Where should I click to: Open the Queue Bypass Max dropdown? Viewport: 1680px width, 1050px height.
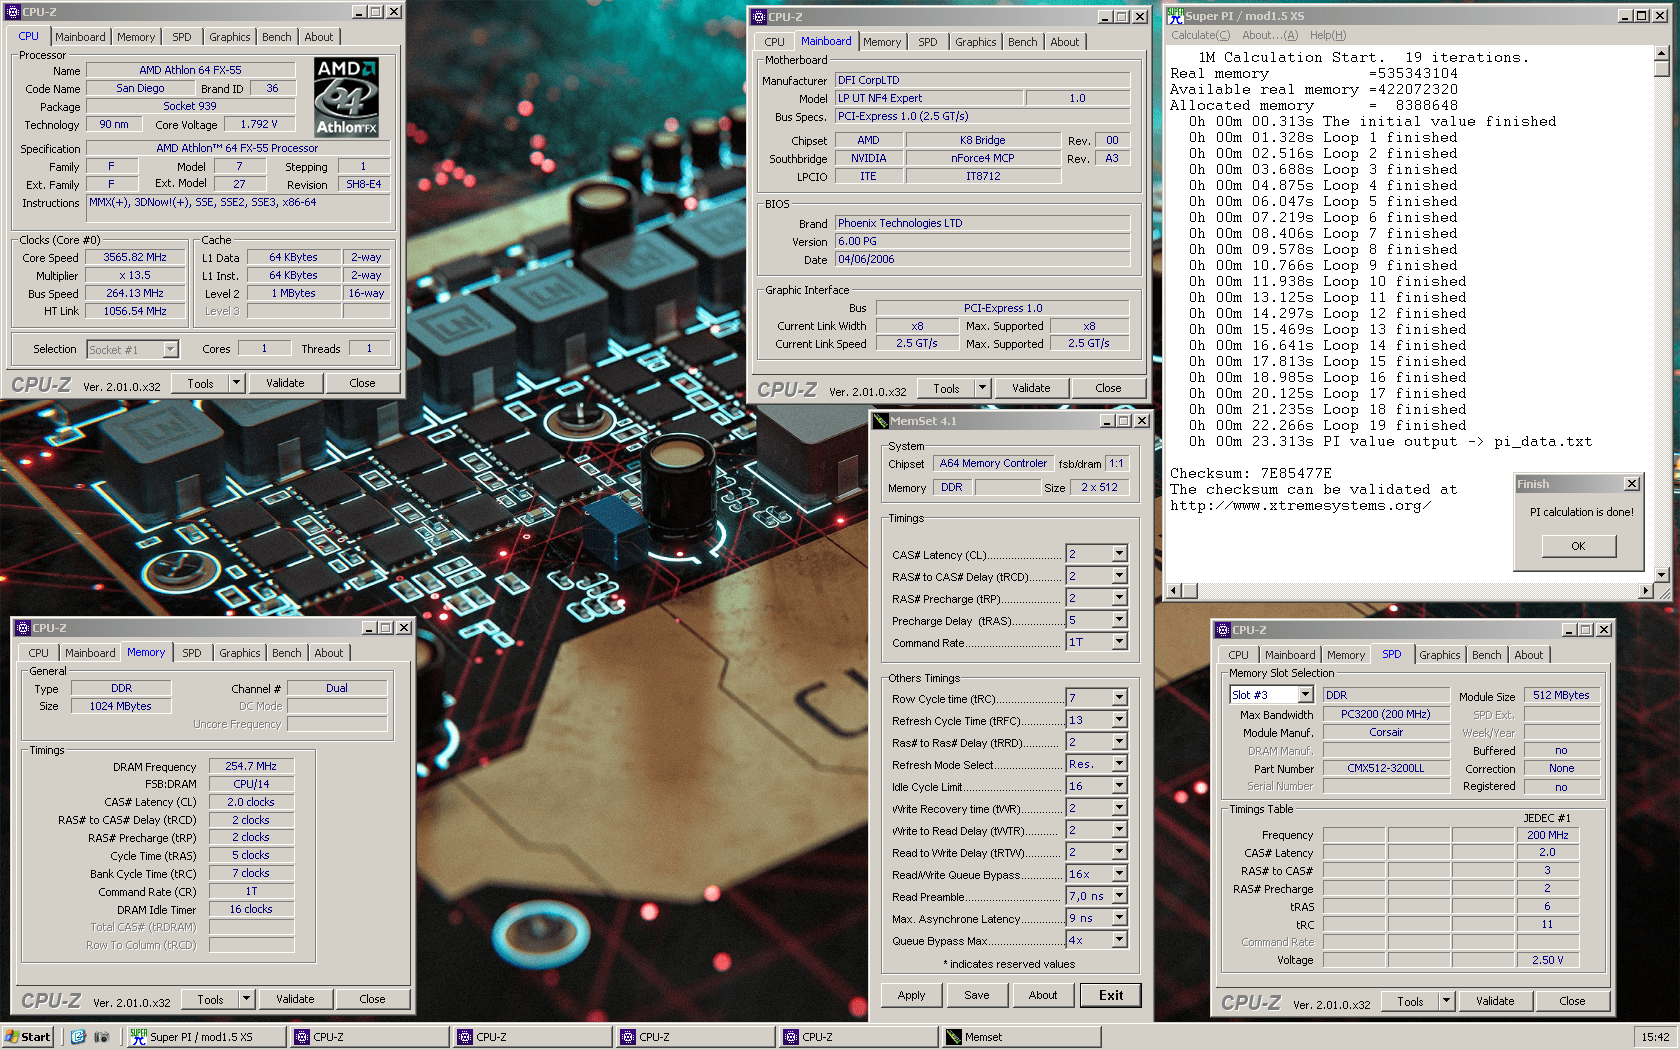click(1120, 940)
